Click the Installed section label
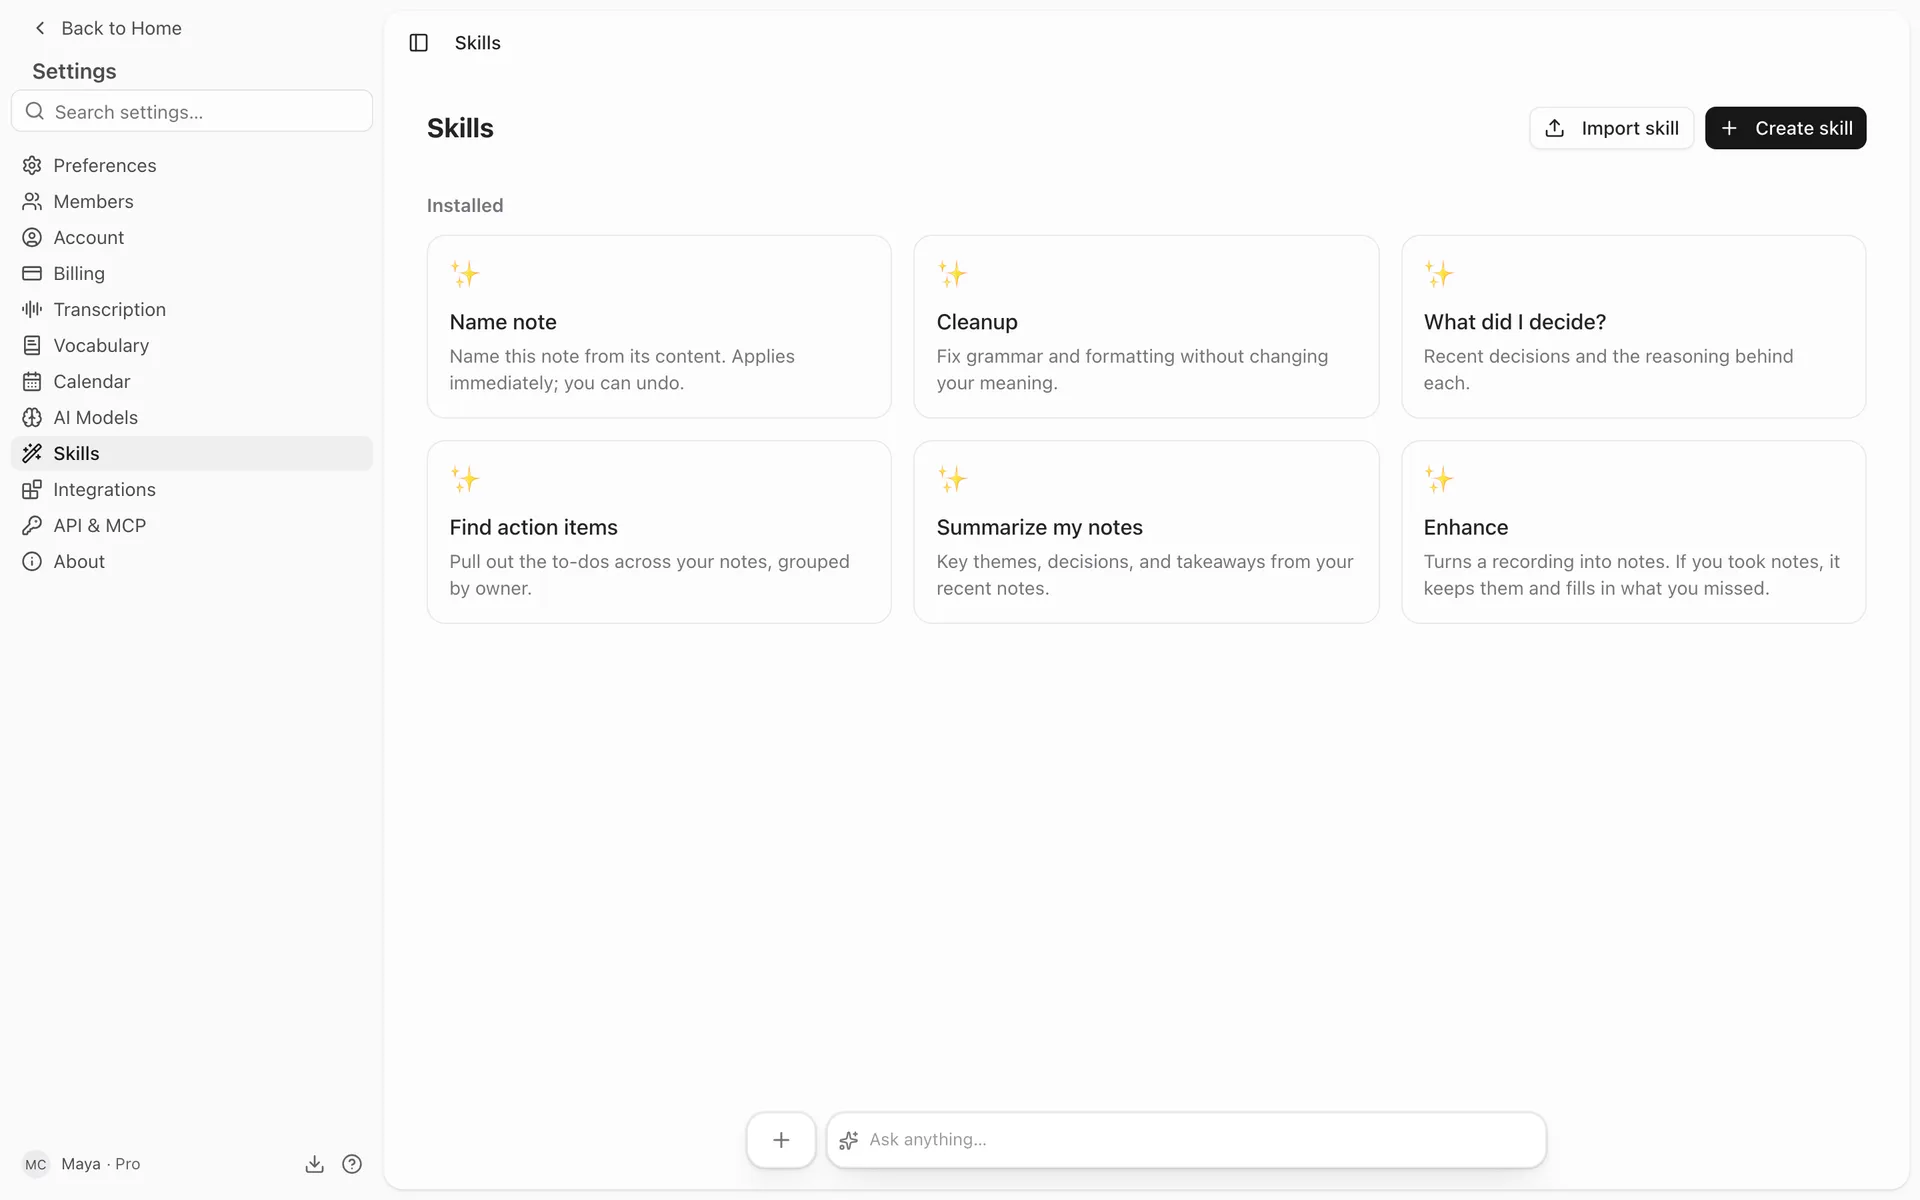Viewport: 1920px width, 1200px height. coord(465,205)
